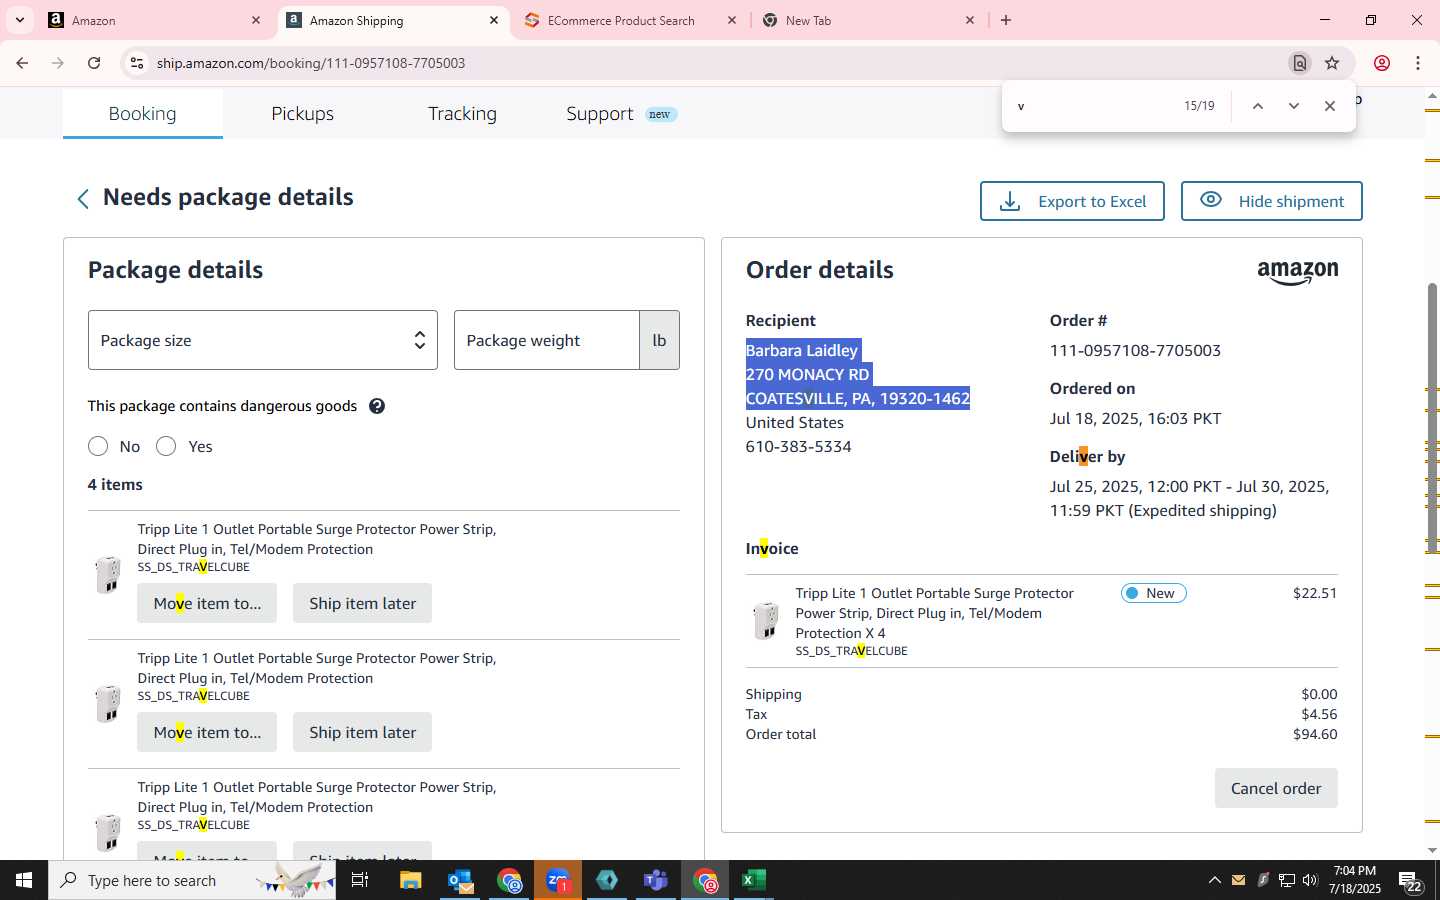Screen dimensions: 1440x900
Task: Close the find bar
Action: (x=1330, y=106)
